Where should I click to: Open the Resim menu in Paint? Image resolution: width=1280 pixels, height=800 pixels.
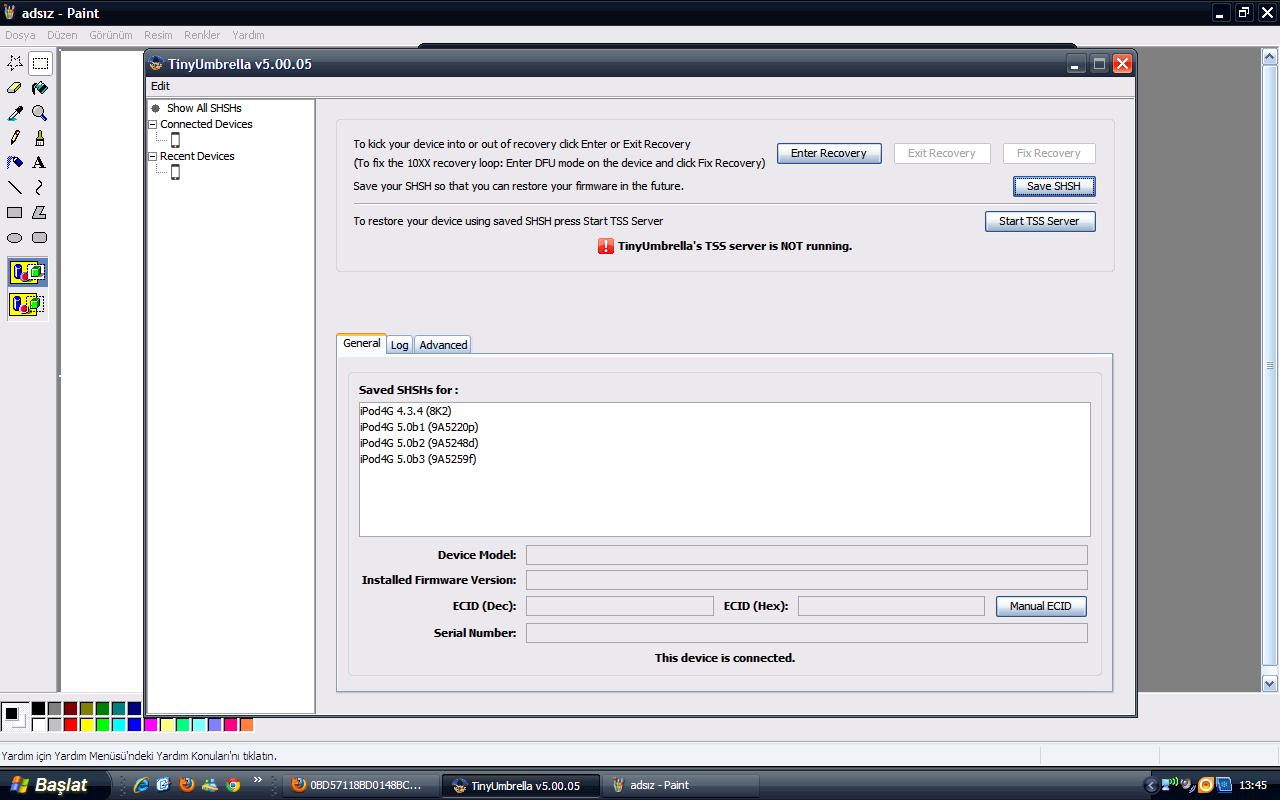click(158, 35)
